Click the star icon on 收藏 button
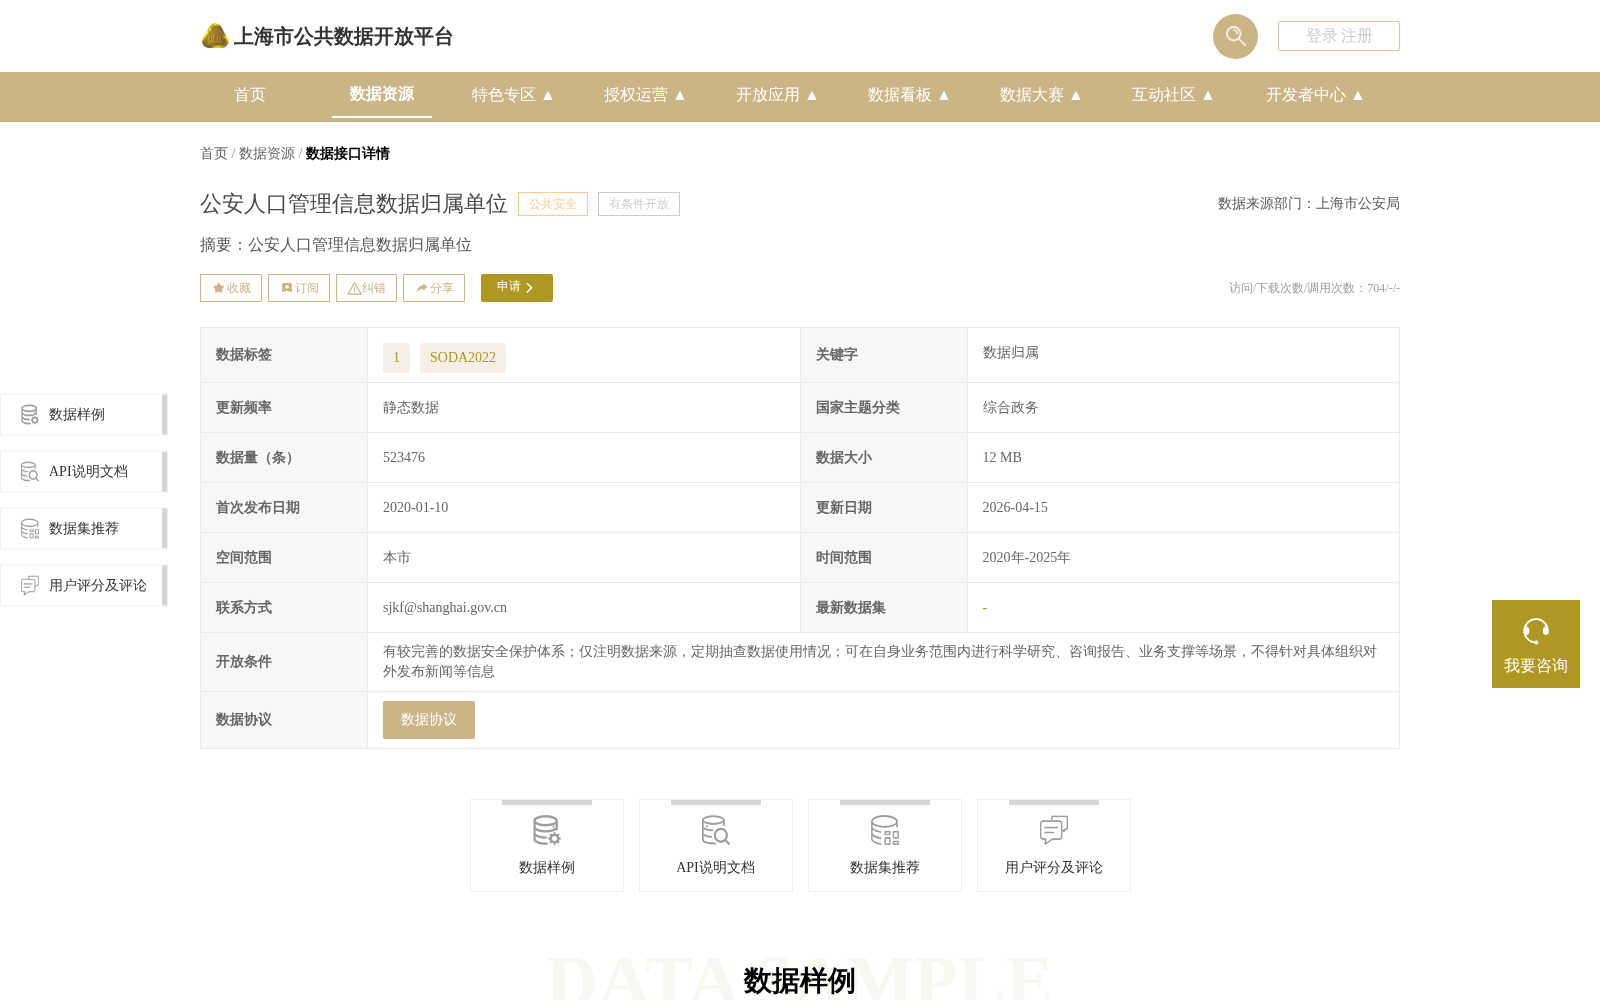The height and width of the screenshot is (1000, 1600). (218, 288)
